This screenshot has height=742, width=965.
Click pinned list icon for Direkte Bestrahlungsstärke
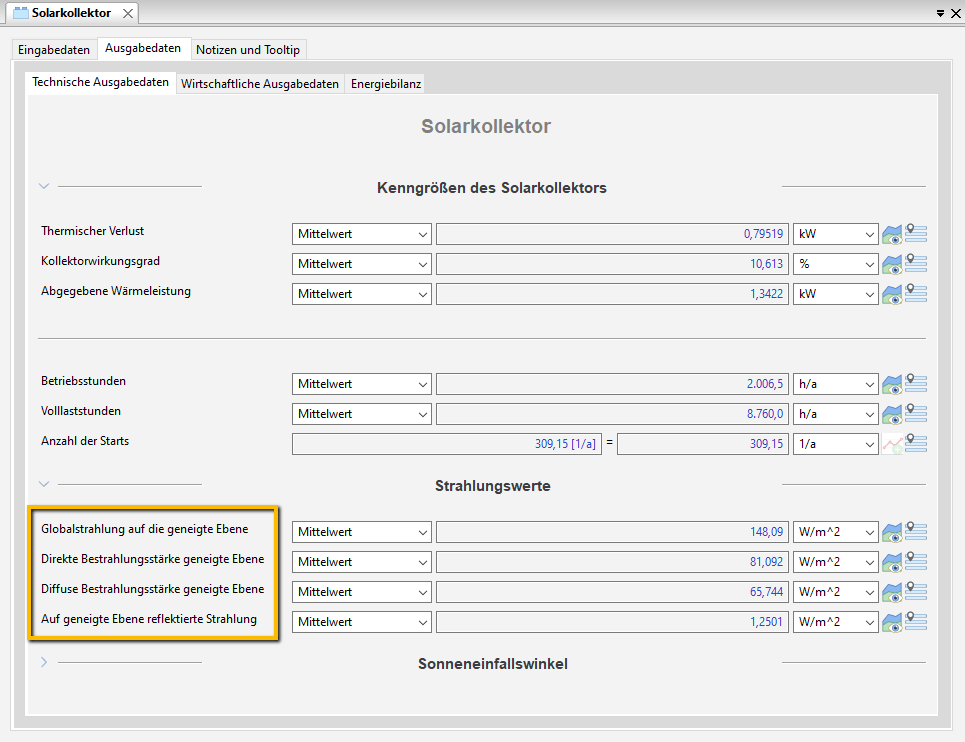point(916,561)
